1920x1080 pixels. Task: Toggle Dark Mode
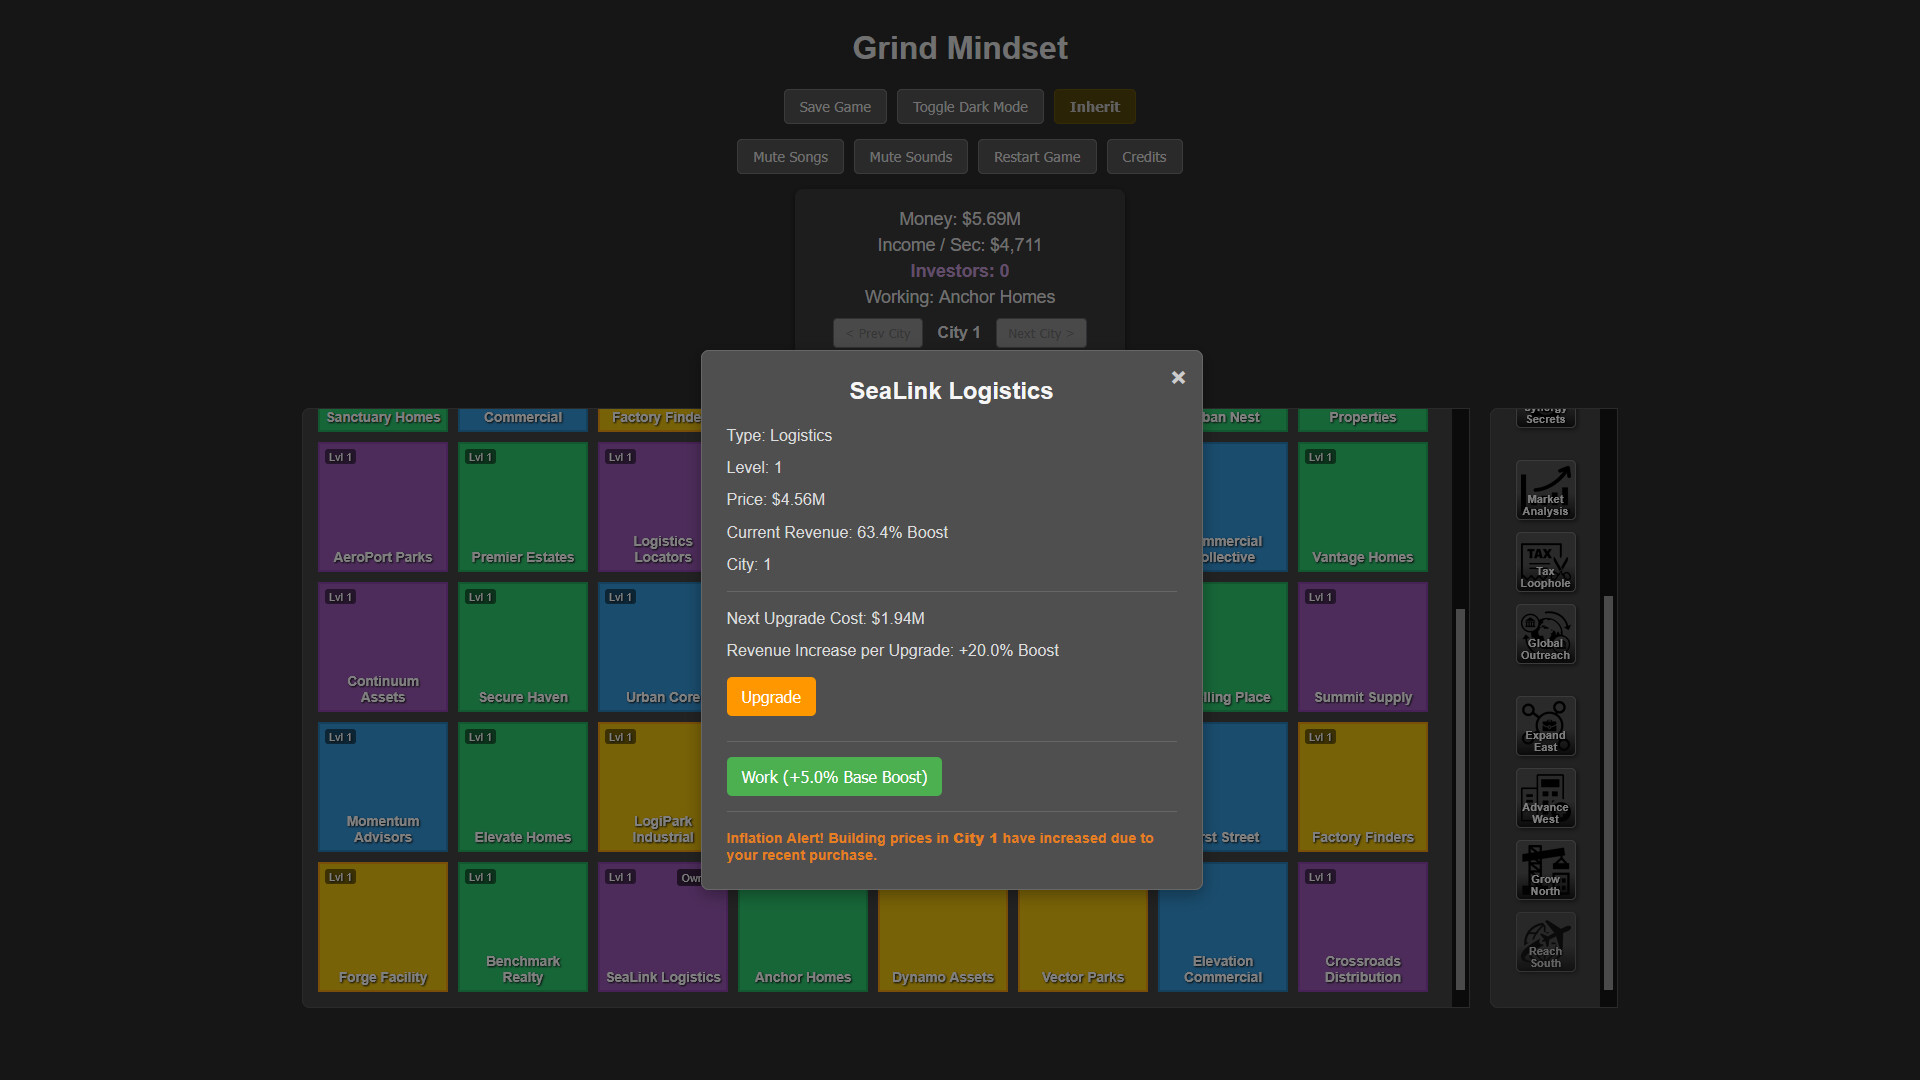point(970,106)
